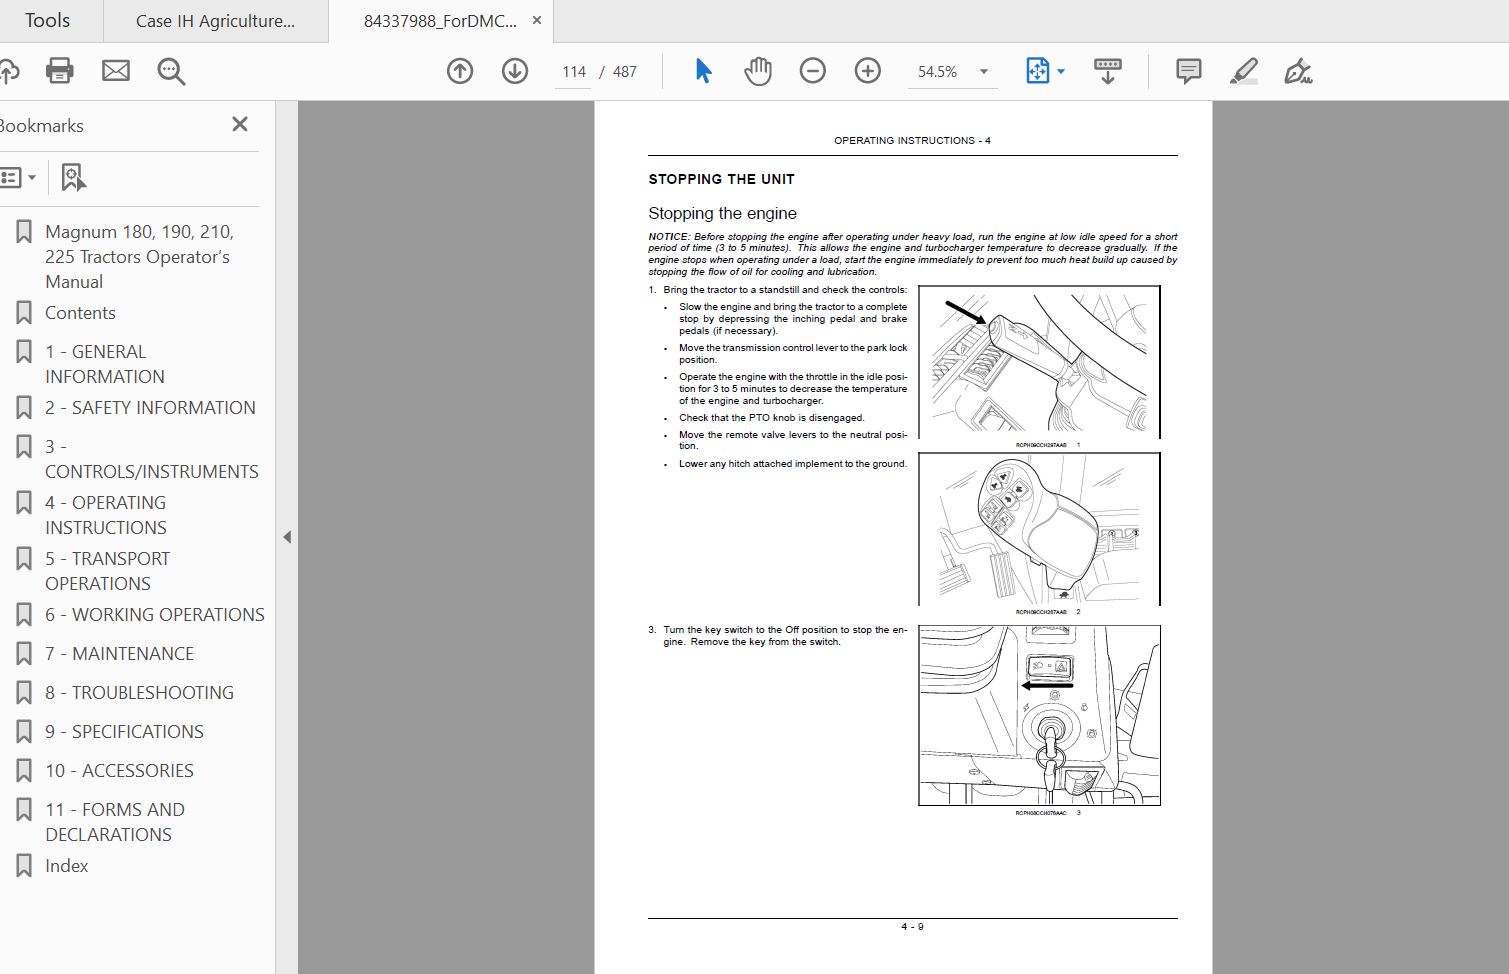Go to next page arrow
This screenshot has height=974, width=1509.
point(515,71)
